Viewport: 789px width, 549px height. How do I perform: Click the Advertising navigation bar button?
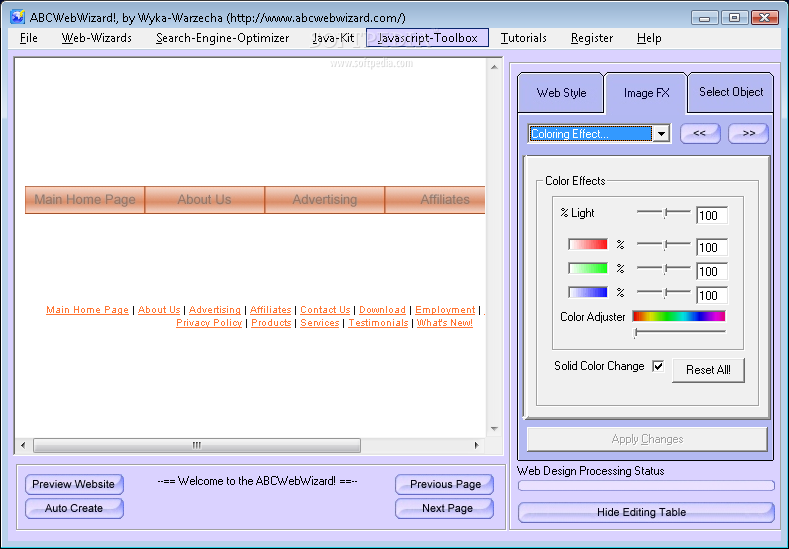(325, 200)
